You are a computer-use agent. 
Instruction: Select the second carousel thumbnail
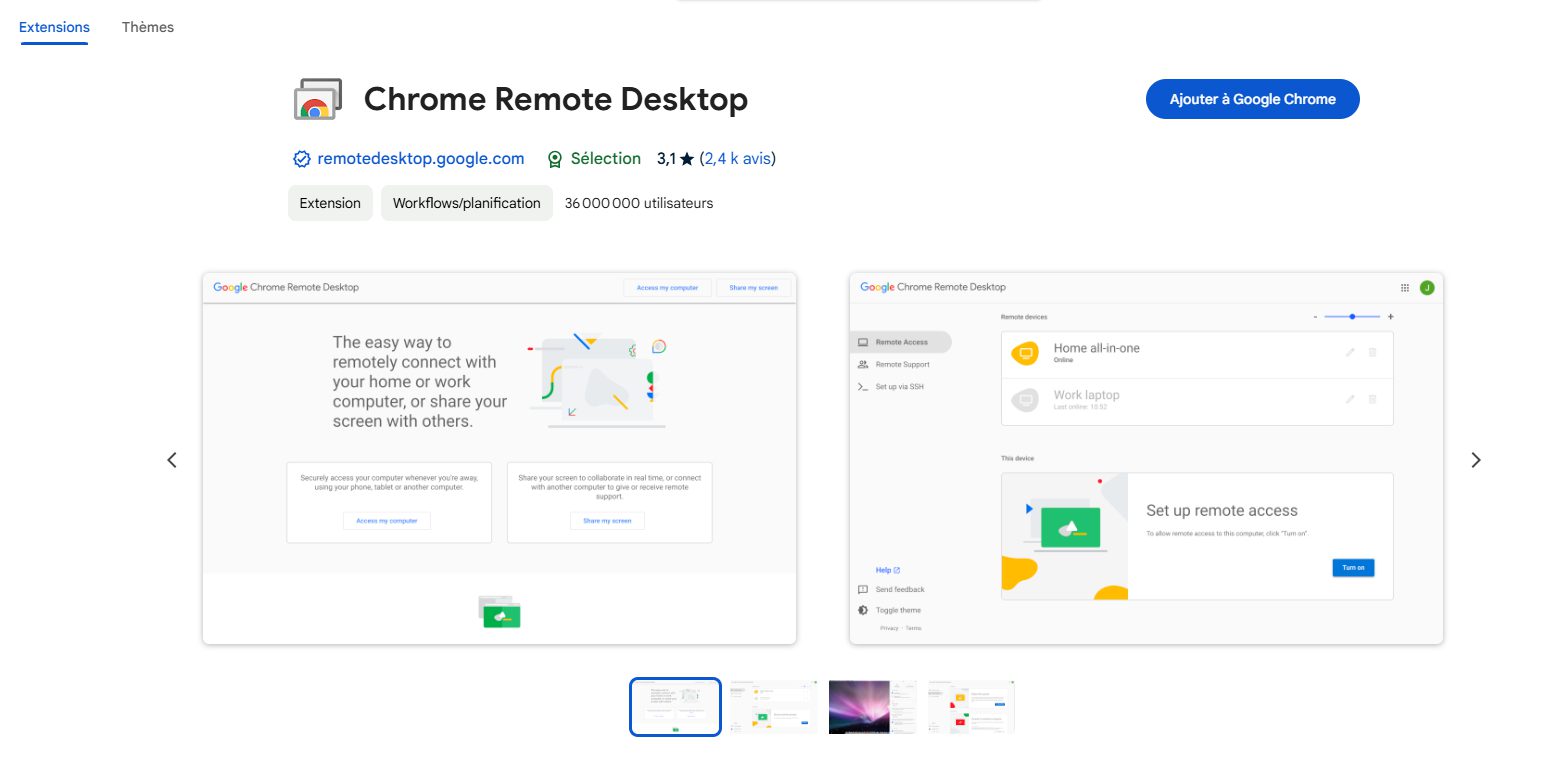click(773, 707)
